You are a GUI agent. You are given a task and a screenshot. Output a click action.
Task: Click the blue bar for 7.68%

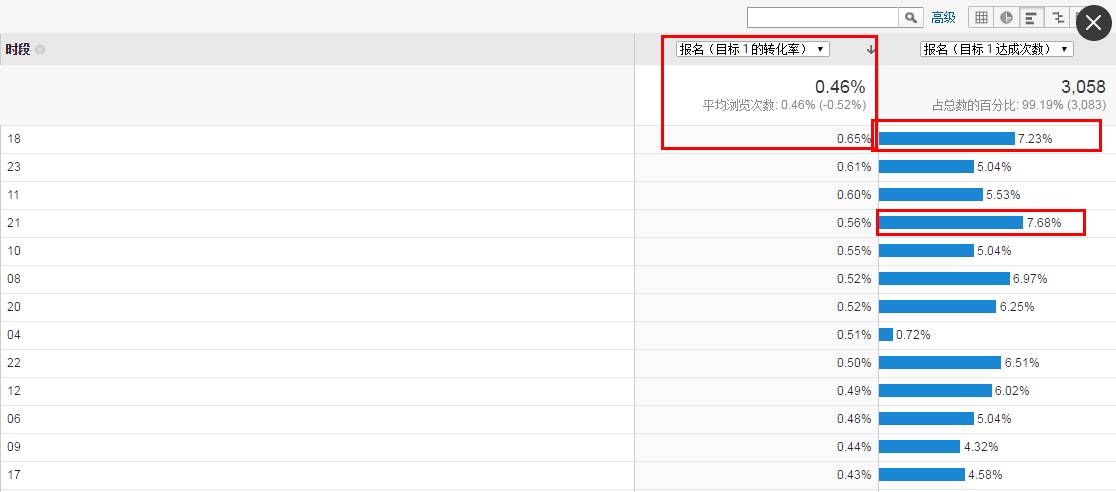950,223
